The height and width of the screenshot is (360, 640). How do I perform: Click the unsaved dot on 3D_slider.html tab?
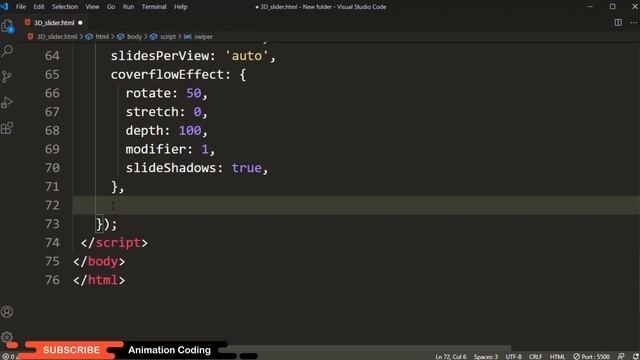pos(80,23)
